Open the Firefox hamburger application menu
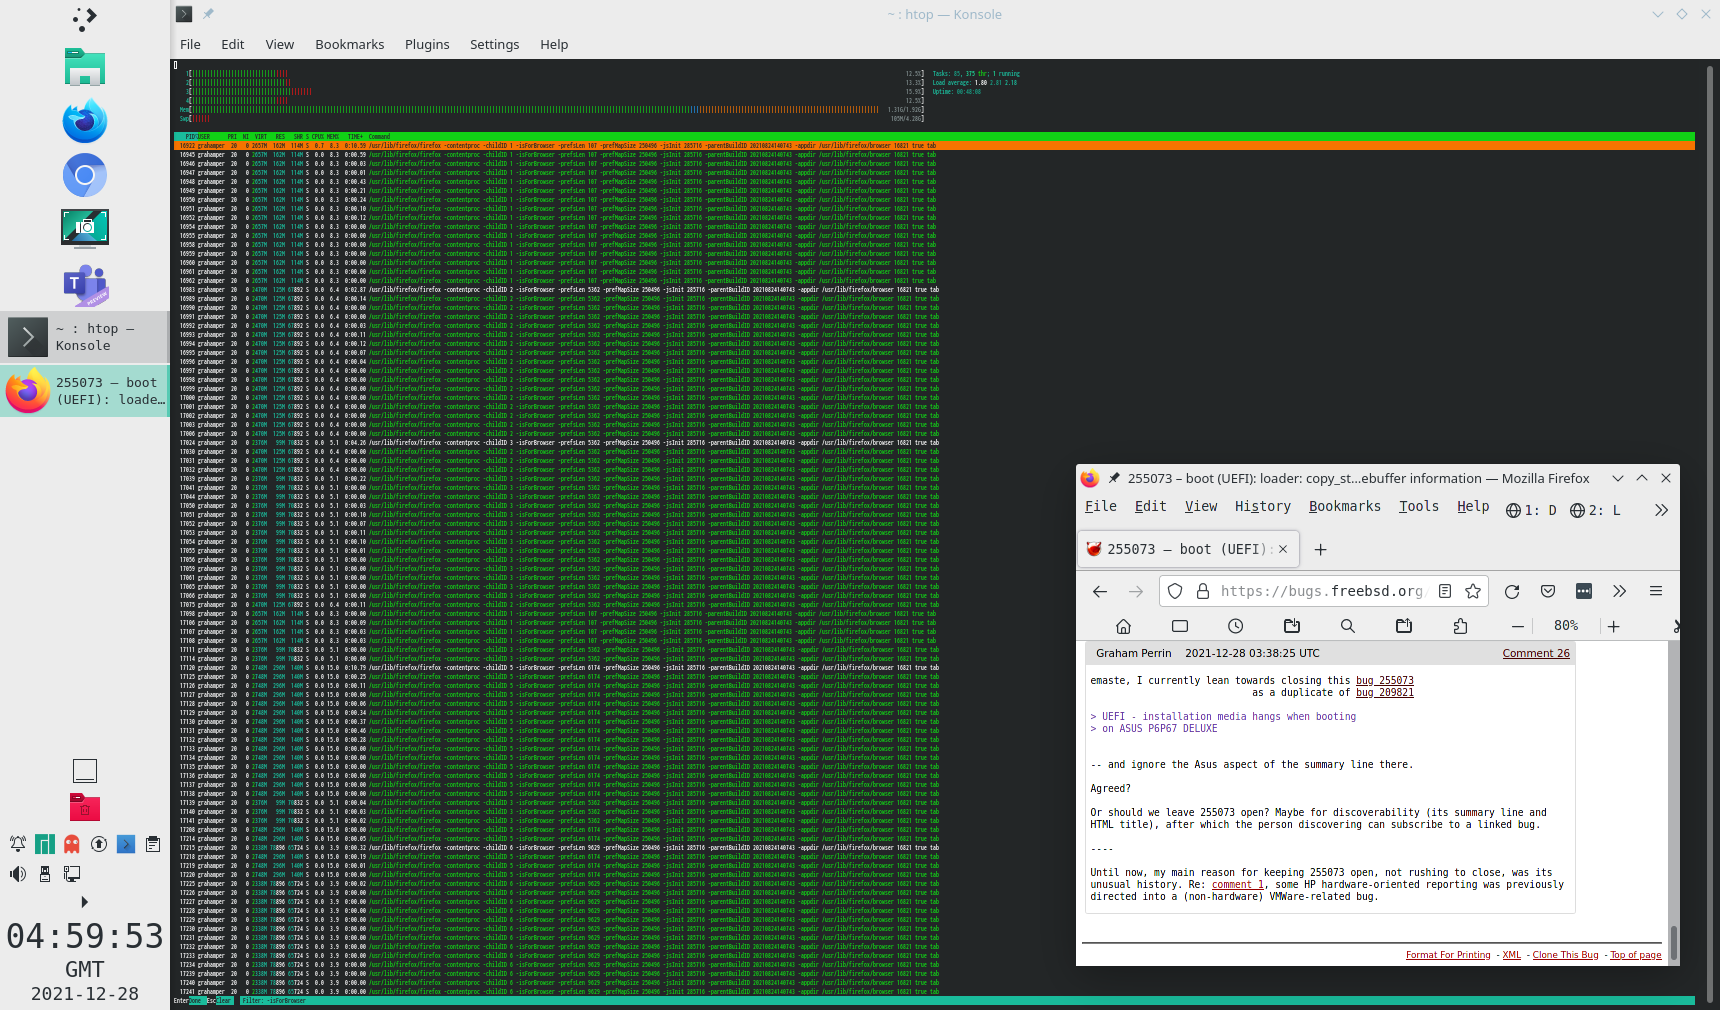Viewport: 1720px width, 1010px height. click(x=1655, y=591)
